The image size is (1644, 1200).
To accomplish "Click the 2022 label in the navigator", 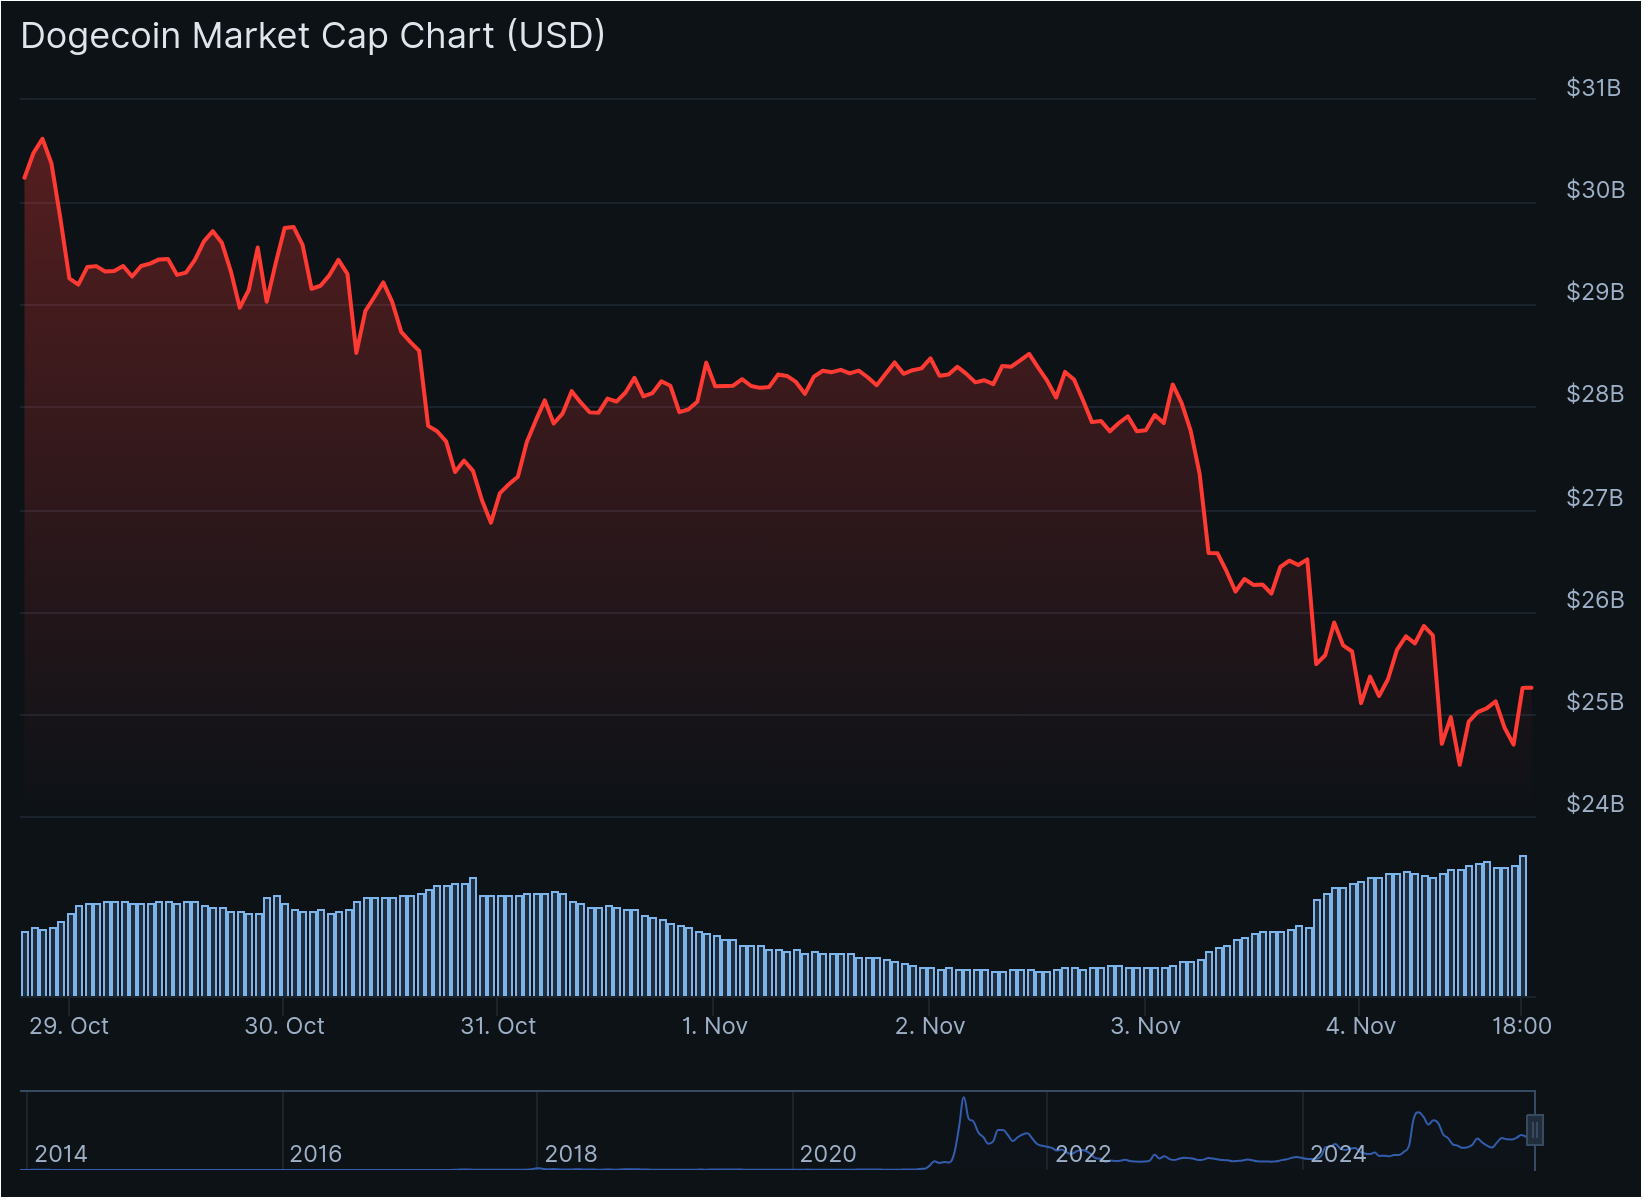I will click(1085, 1153).
